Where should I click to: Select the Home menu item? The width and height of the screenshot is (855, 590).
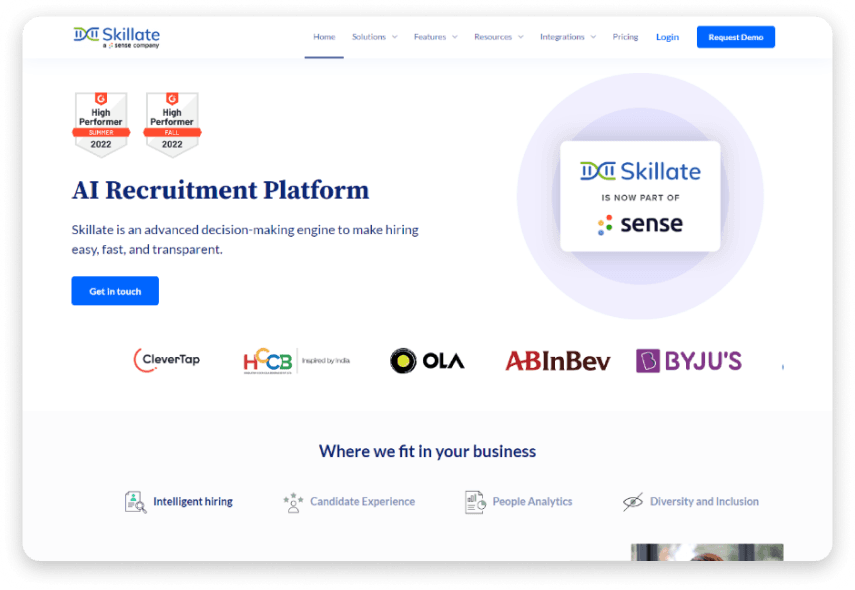coord(323,36)
